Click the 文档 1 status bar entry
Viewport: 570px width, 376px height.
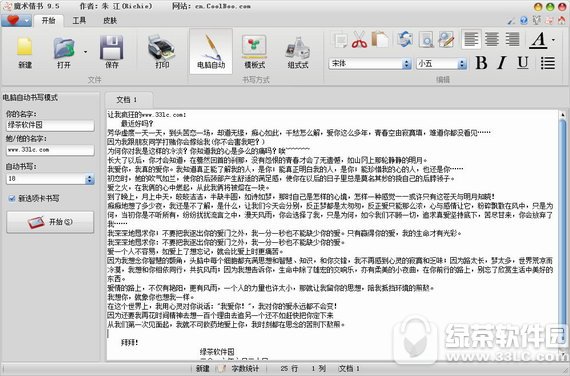[349, 368]
